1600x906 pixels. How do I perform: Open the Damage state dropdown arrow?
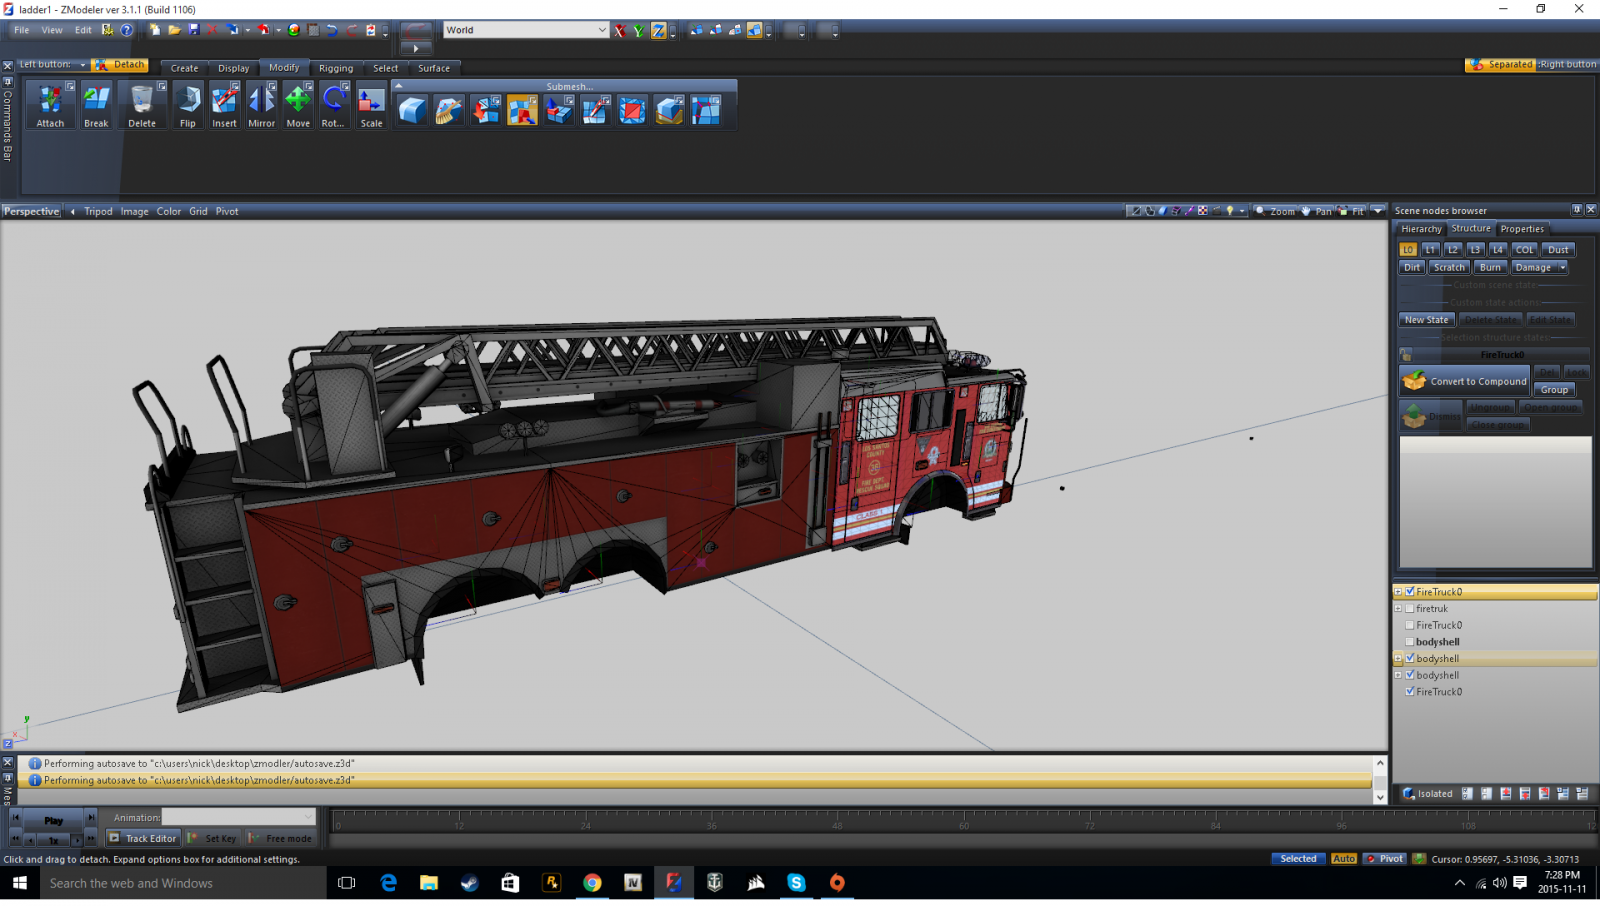[x=1562, y=268]
